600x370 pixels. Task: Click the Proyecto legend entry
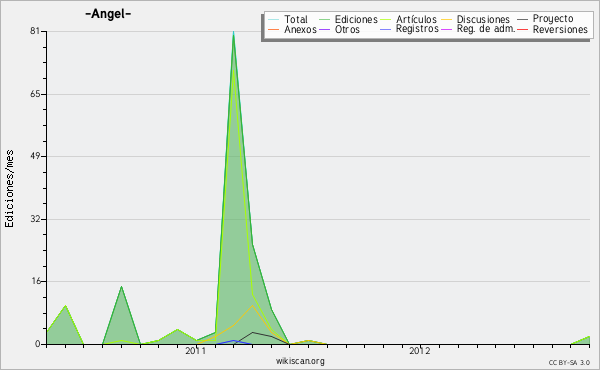pos(553,19)
